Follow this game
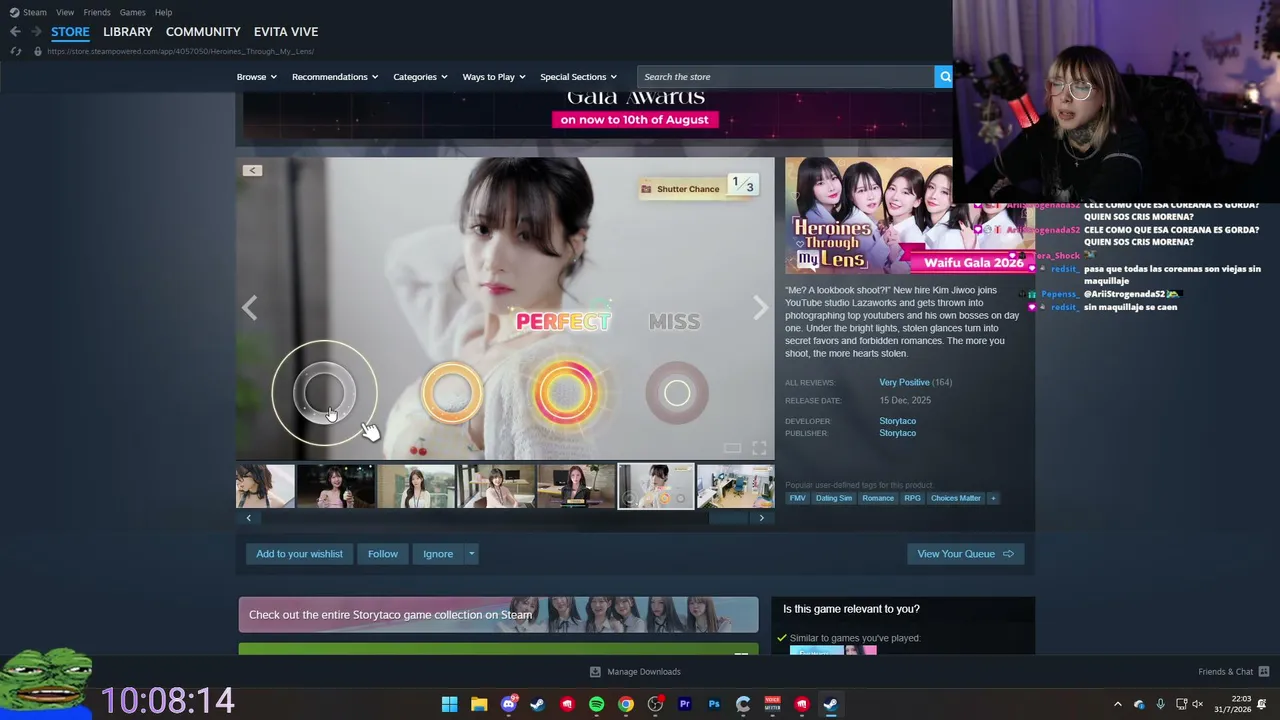The height and width of the screenshot is (720, 1280). (383, 554)
